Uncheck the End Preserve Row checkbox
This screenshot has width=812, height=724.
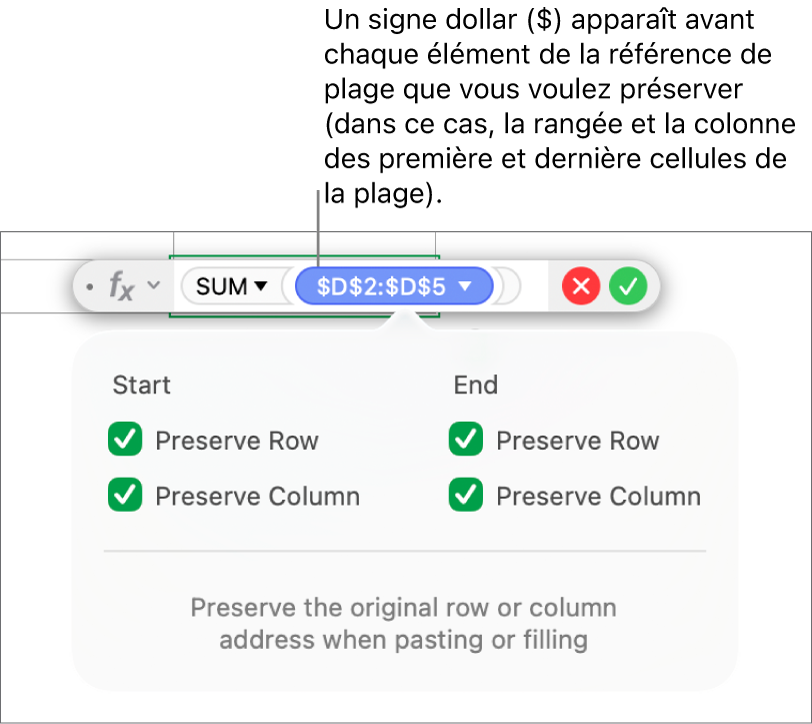coord(466,440)
